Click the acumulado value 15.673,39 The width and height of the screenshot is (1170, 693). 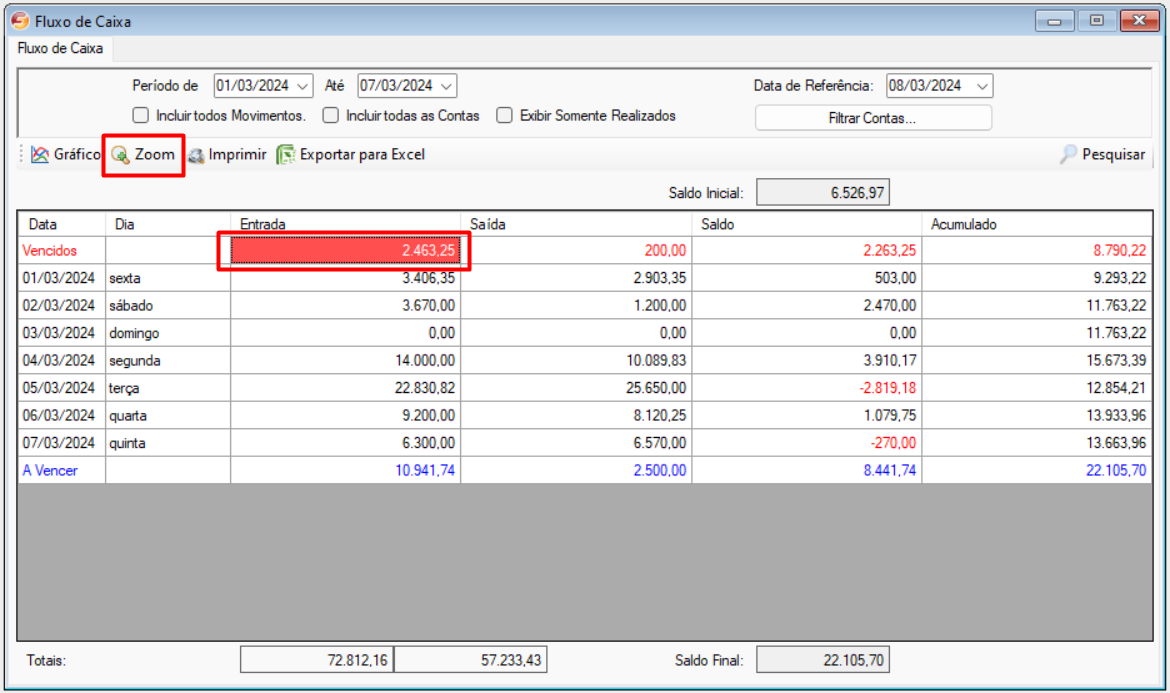click(1116, 361)
